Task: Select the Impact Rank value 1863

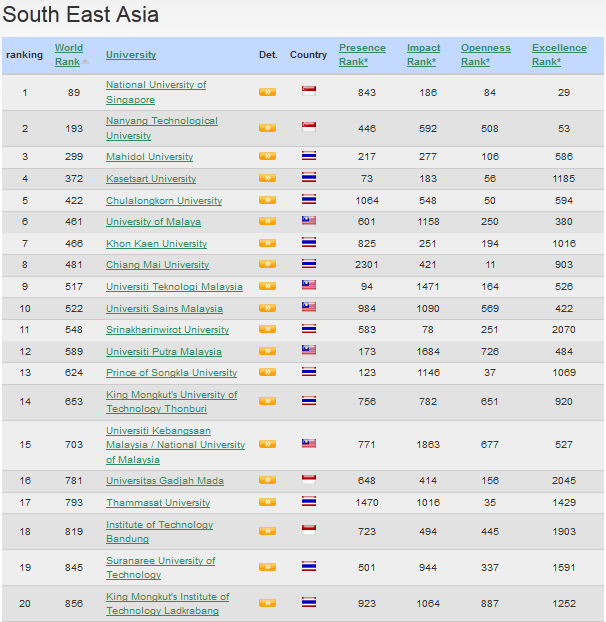Action: coord(428,445)
